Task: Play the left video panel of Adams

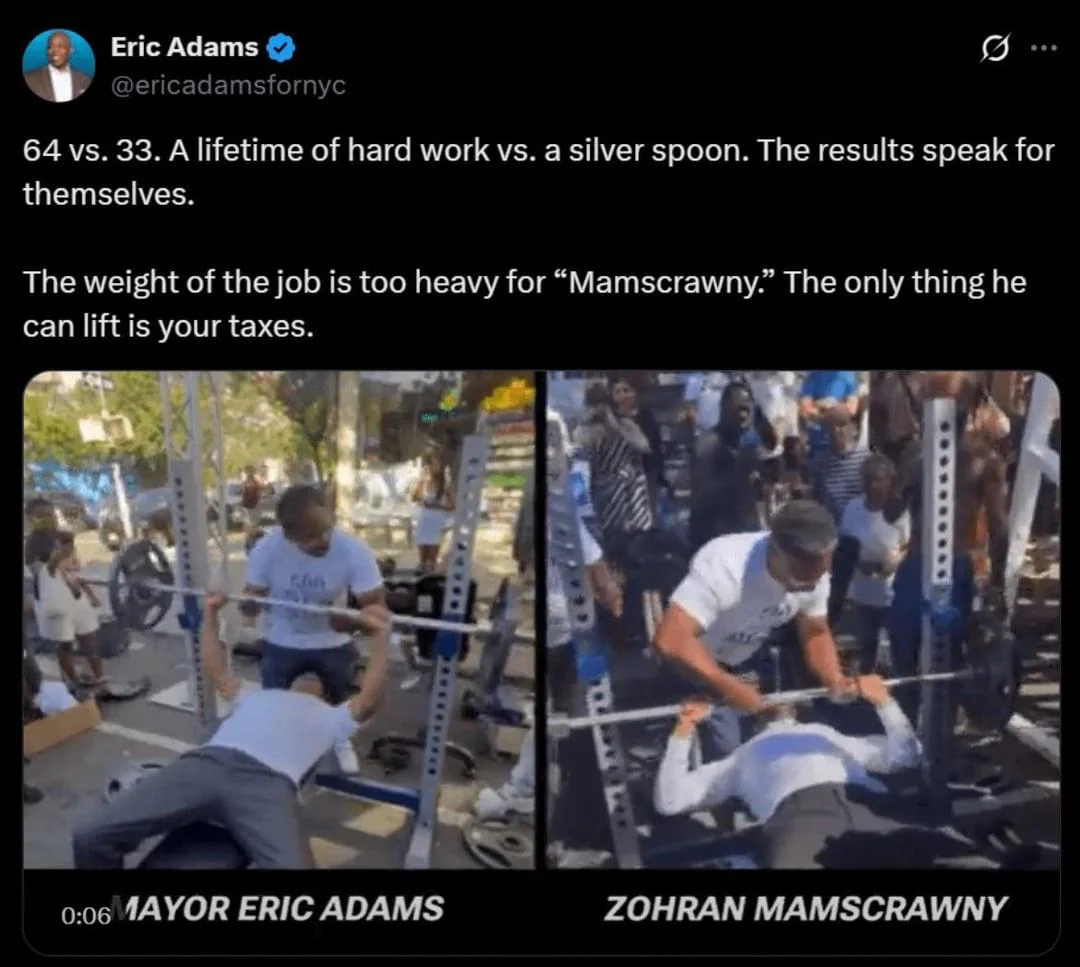Action: click(x=279, y=620)
